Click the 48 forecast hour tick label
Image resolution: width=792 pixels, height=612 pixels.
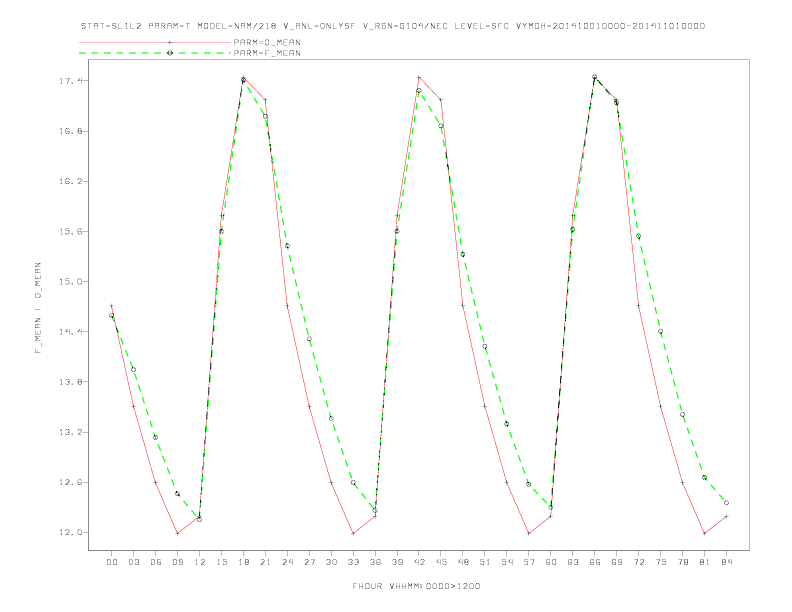463,562
